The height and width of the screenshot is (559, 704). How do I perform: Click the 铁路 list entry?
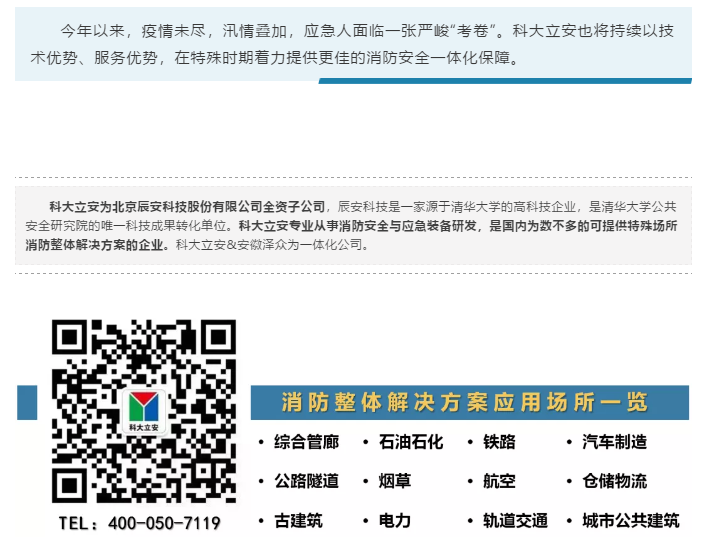tap(499, 442)
